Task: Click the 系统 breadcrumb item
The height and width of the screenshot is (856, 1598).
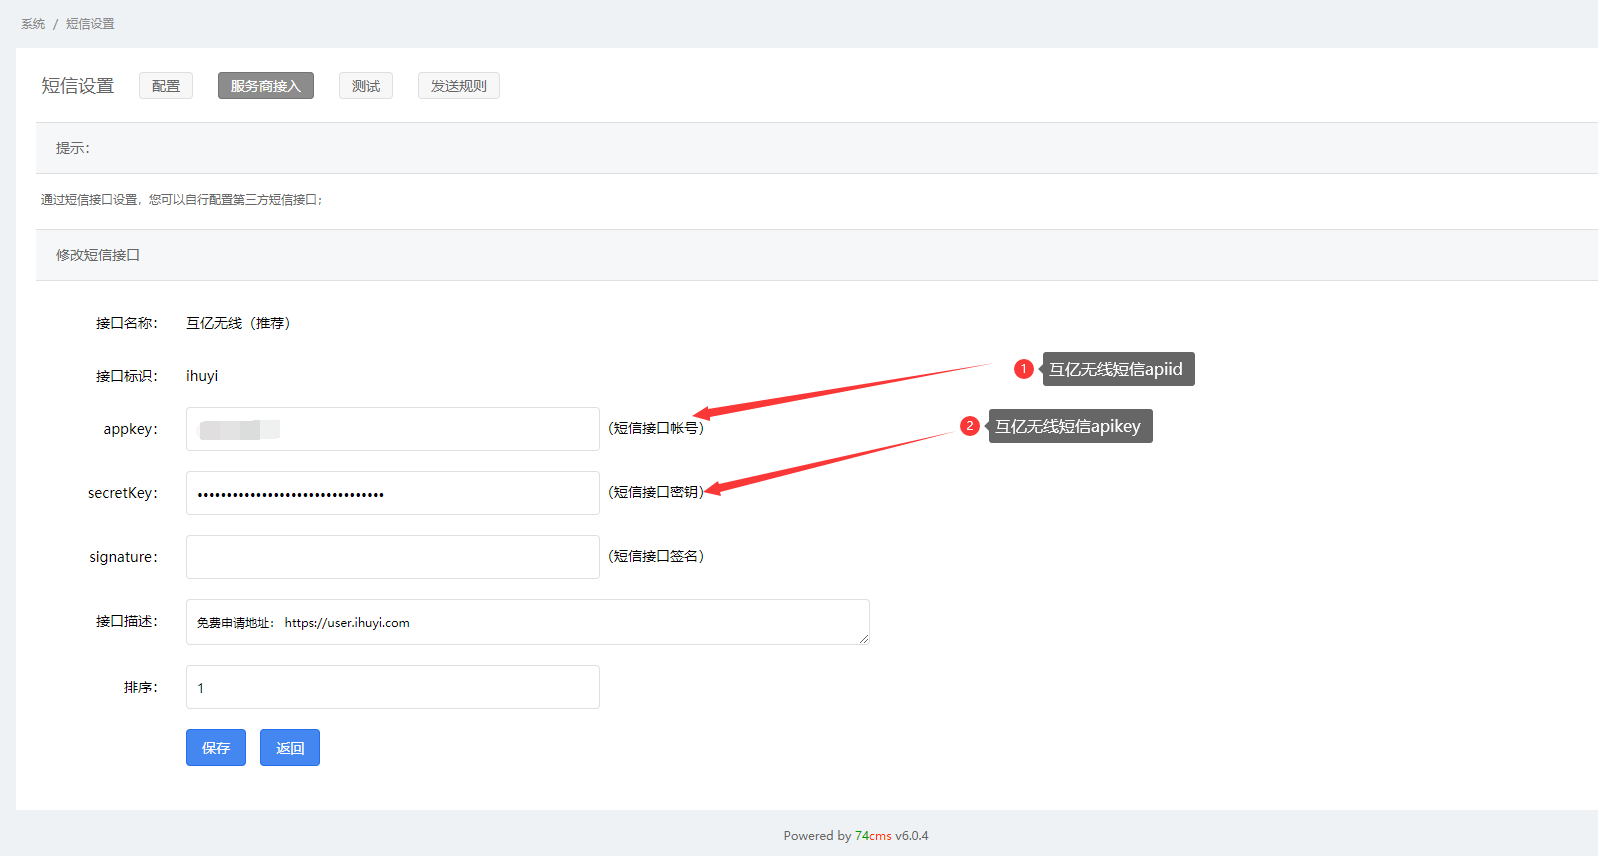Action: pyautogui.click(x=33, y=24)
